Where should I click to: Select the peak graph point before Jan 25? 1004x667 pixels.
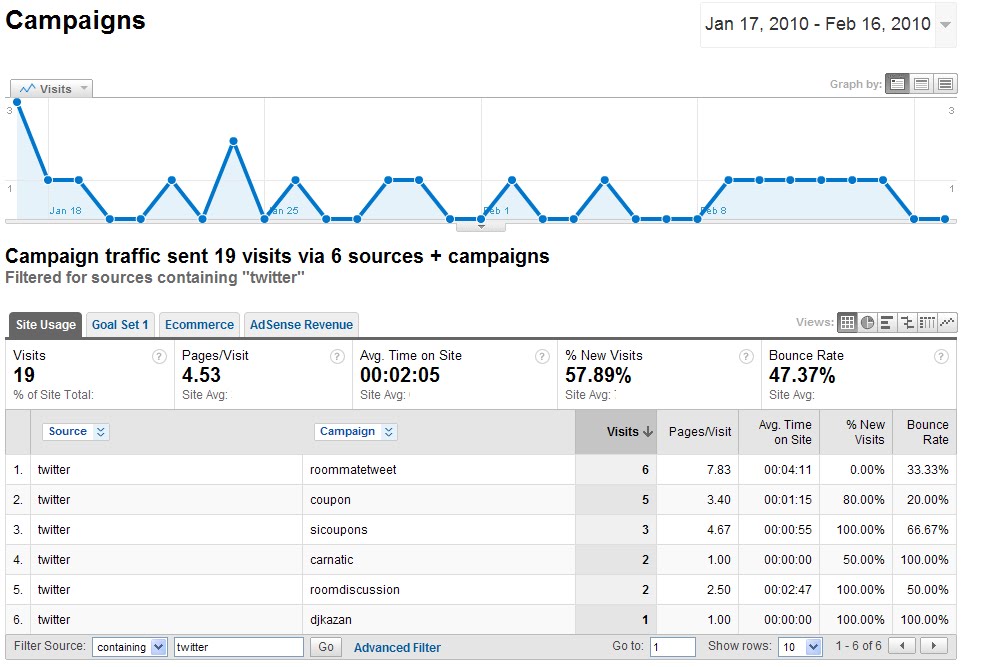[x=234, y=141]
